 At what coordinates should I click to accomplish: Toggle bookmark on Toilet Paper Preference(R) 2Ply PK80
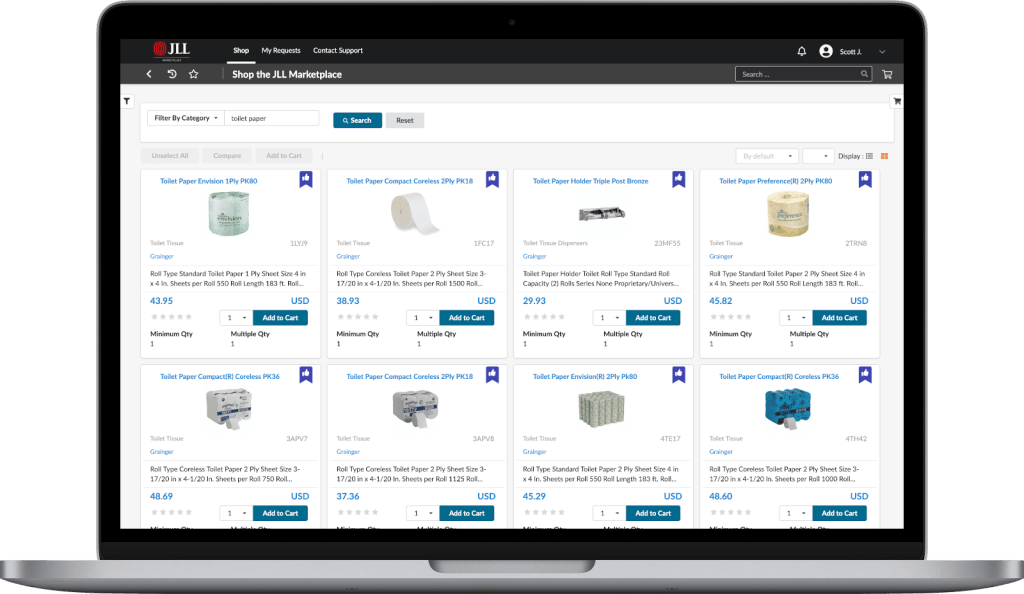point(865,179)
